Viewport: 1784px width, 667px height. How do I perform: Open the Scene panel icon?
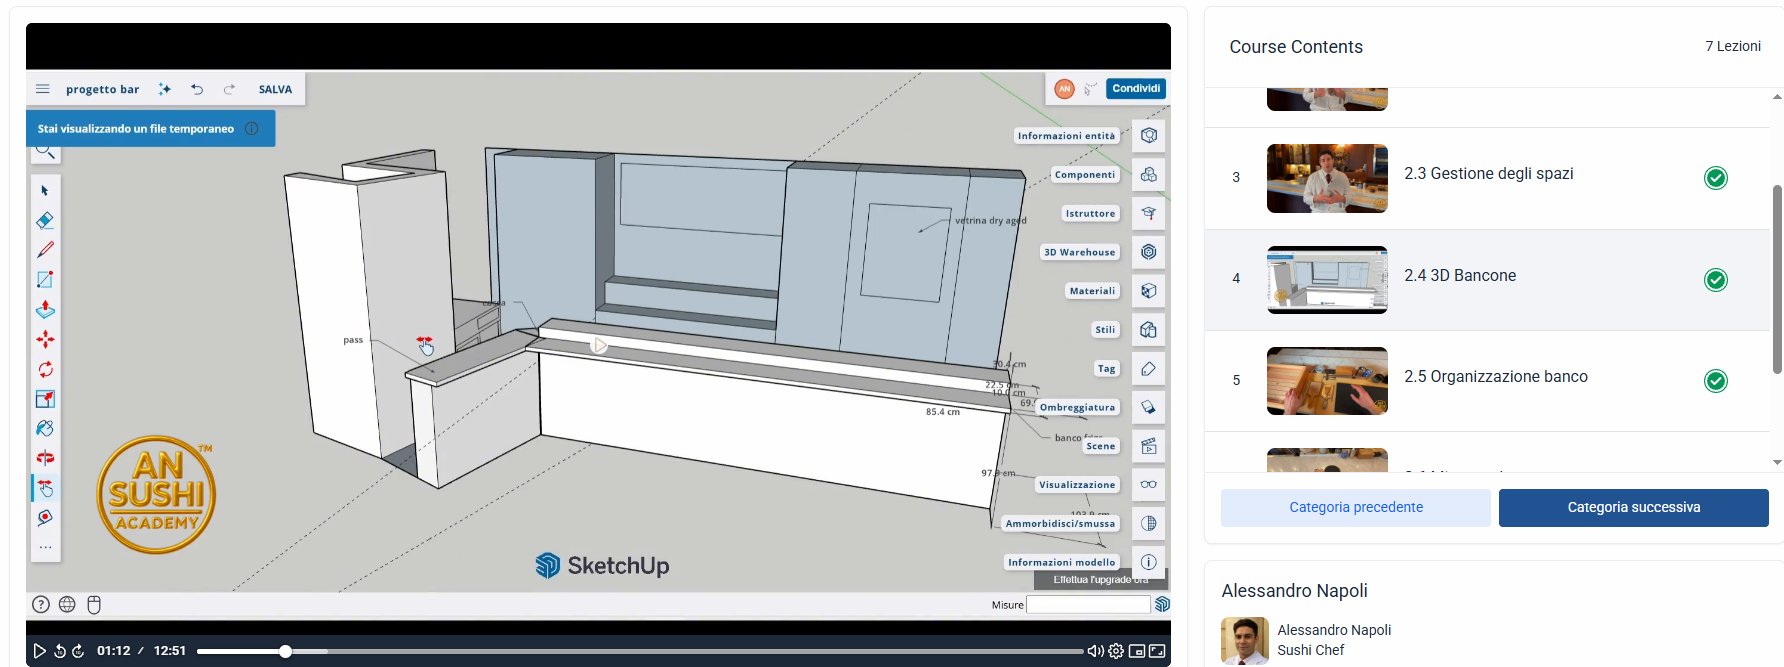pyautogui.click(x=1149, y=446)
